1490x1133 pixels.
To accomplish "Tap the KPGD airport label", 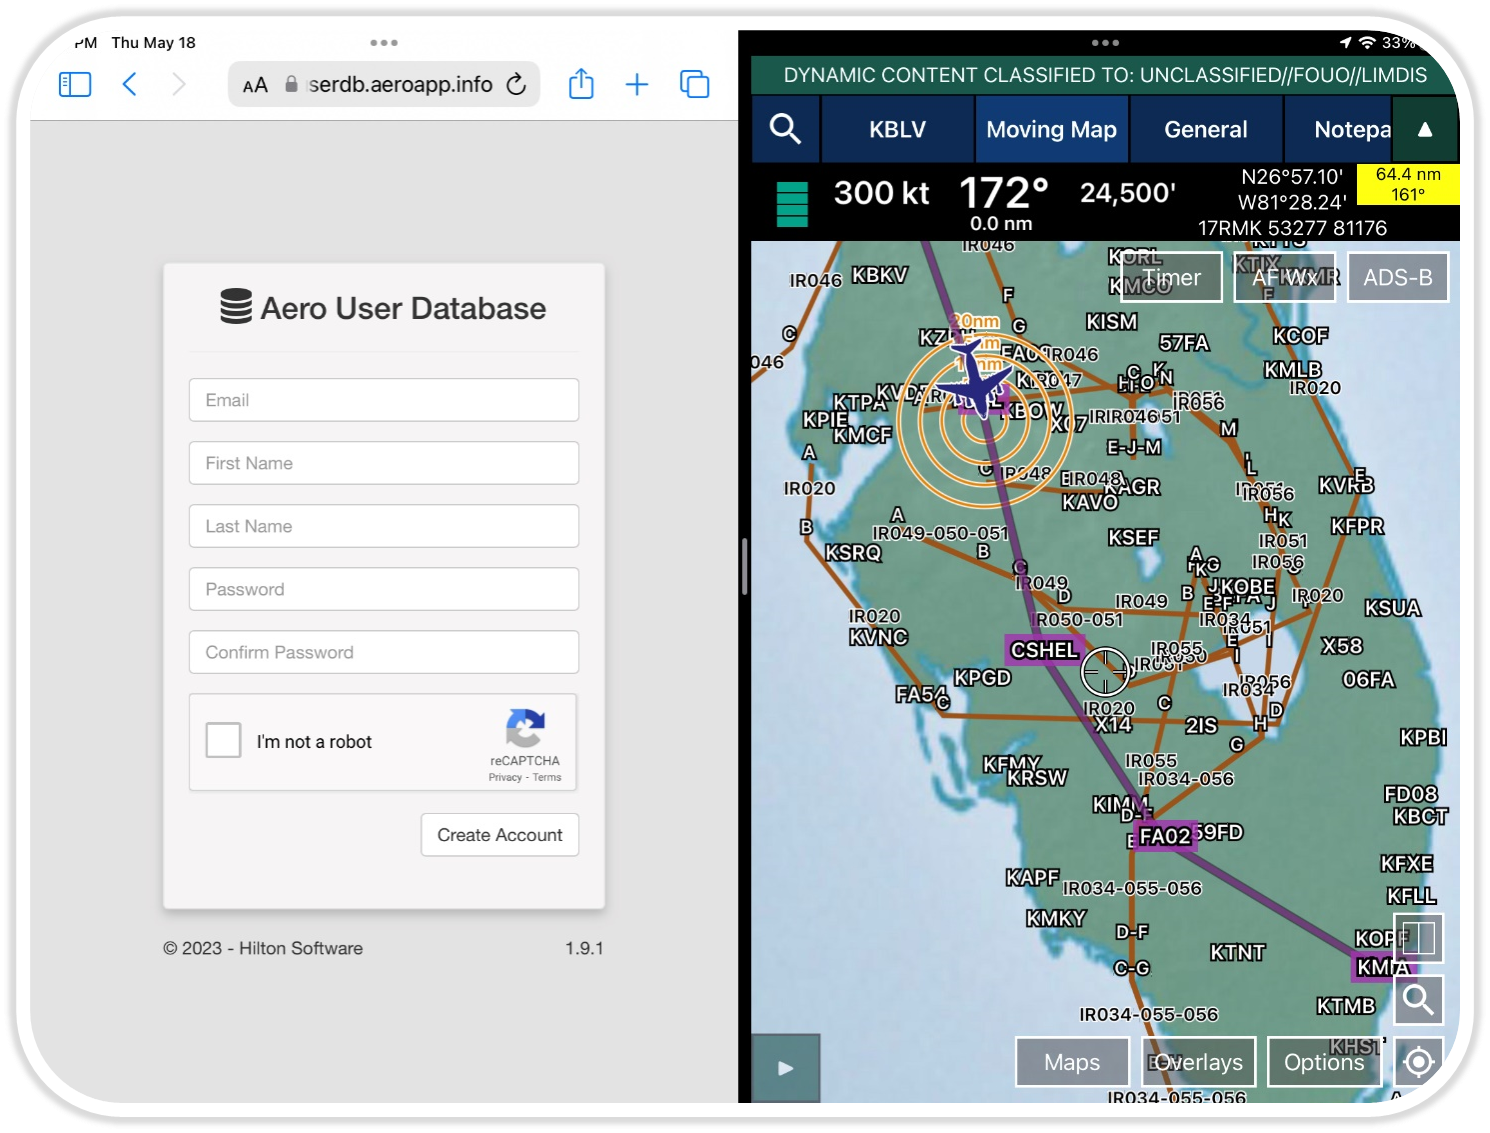I will click(x=982, y=677).
